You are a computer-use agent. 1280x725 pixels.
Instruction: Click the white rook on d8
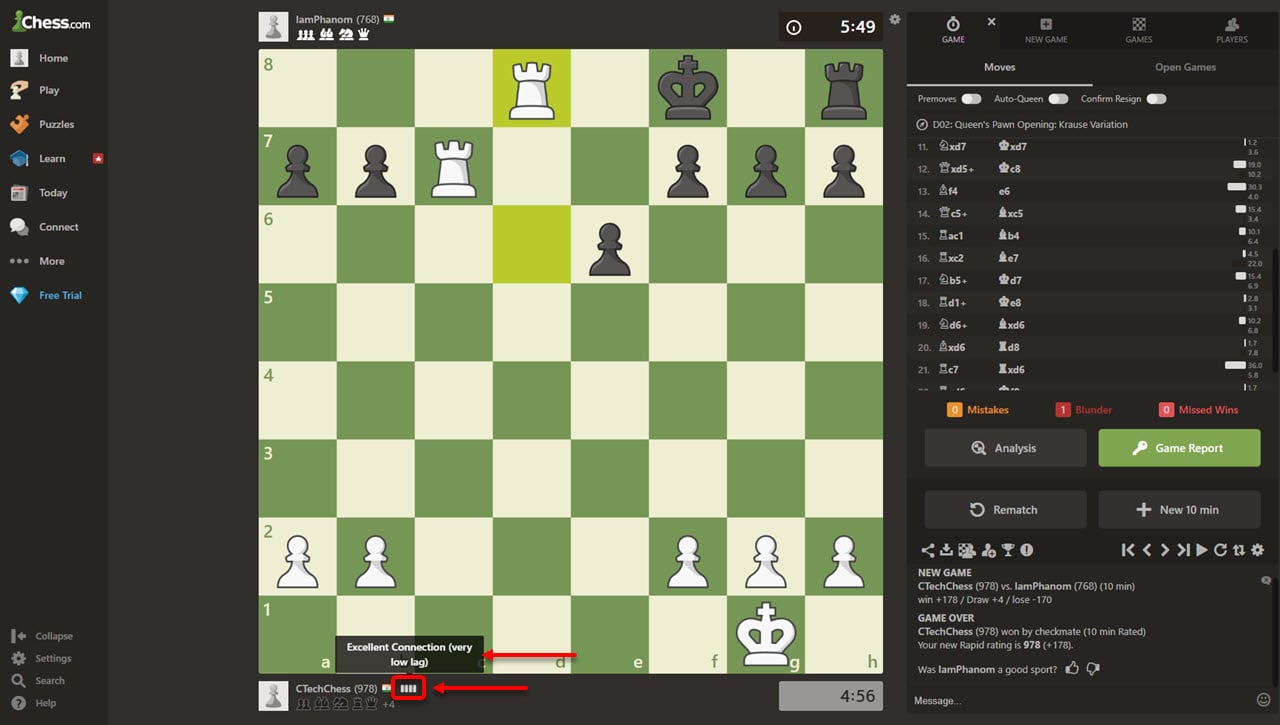point(532,88)
